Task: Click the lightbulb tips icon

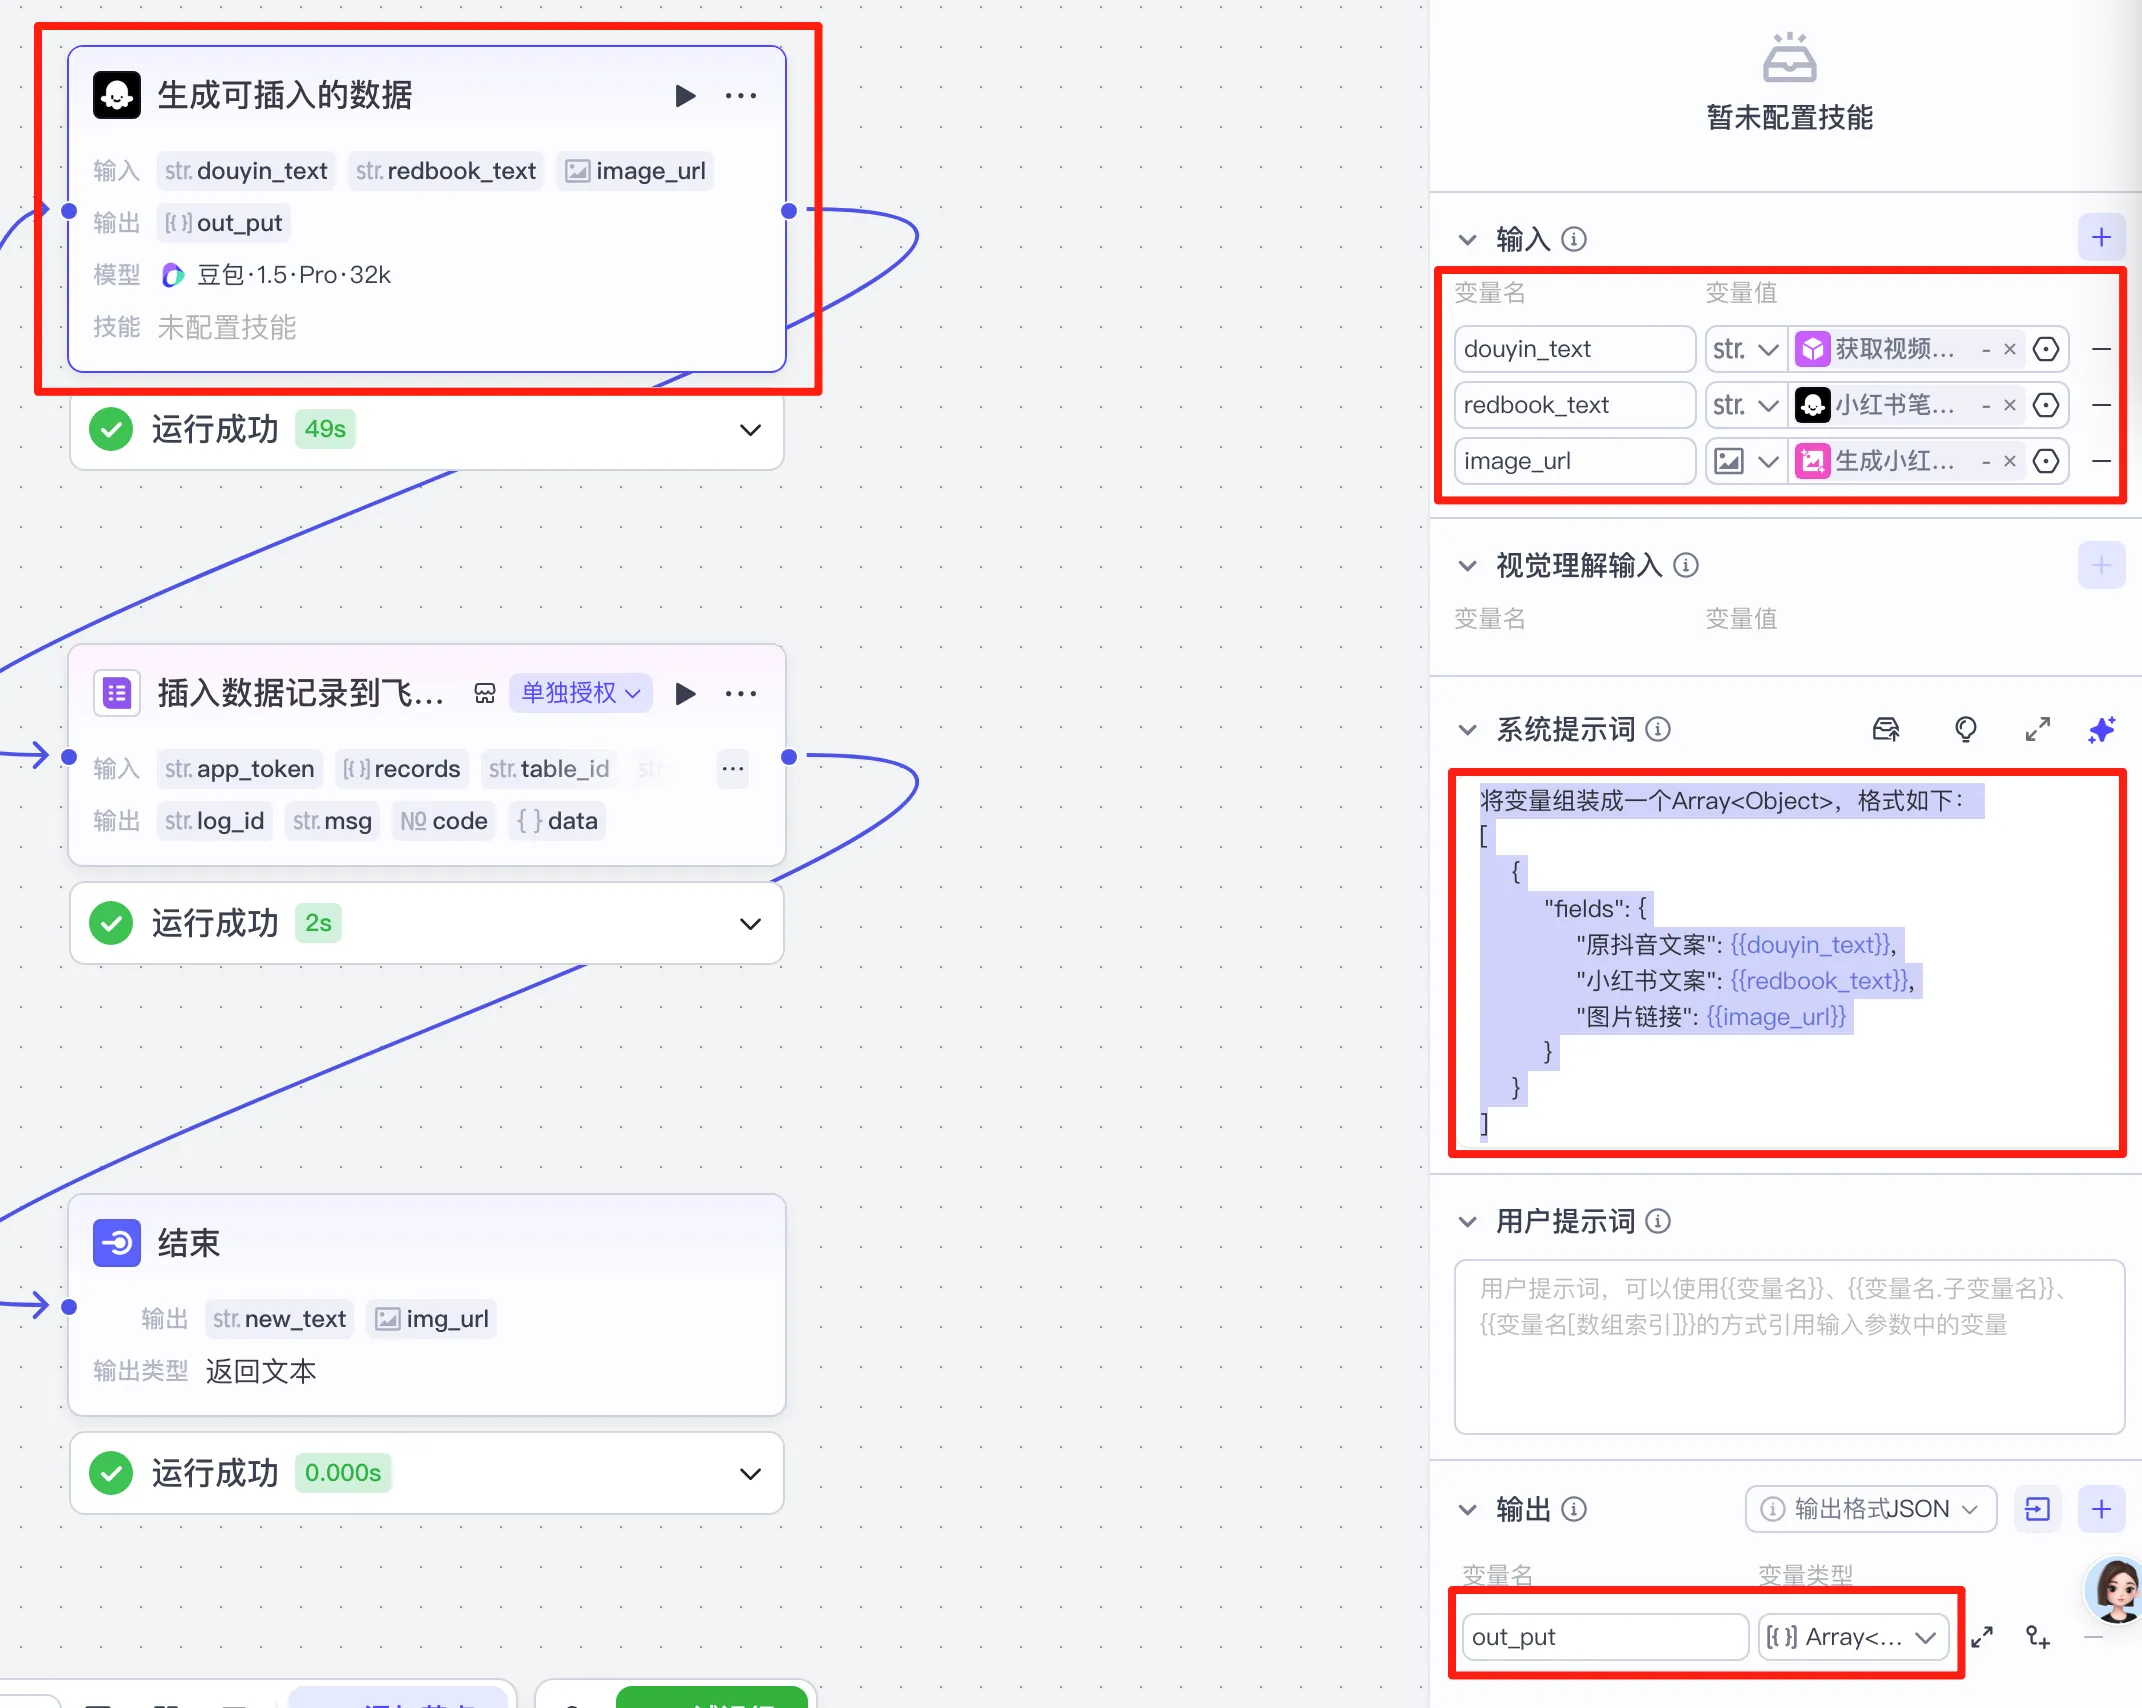Action: [1965, 730]
